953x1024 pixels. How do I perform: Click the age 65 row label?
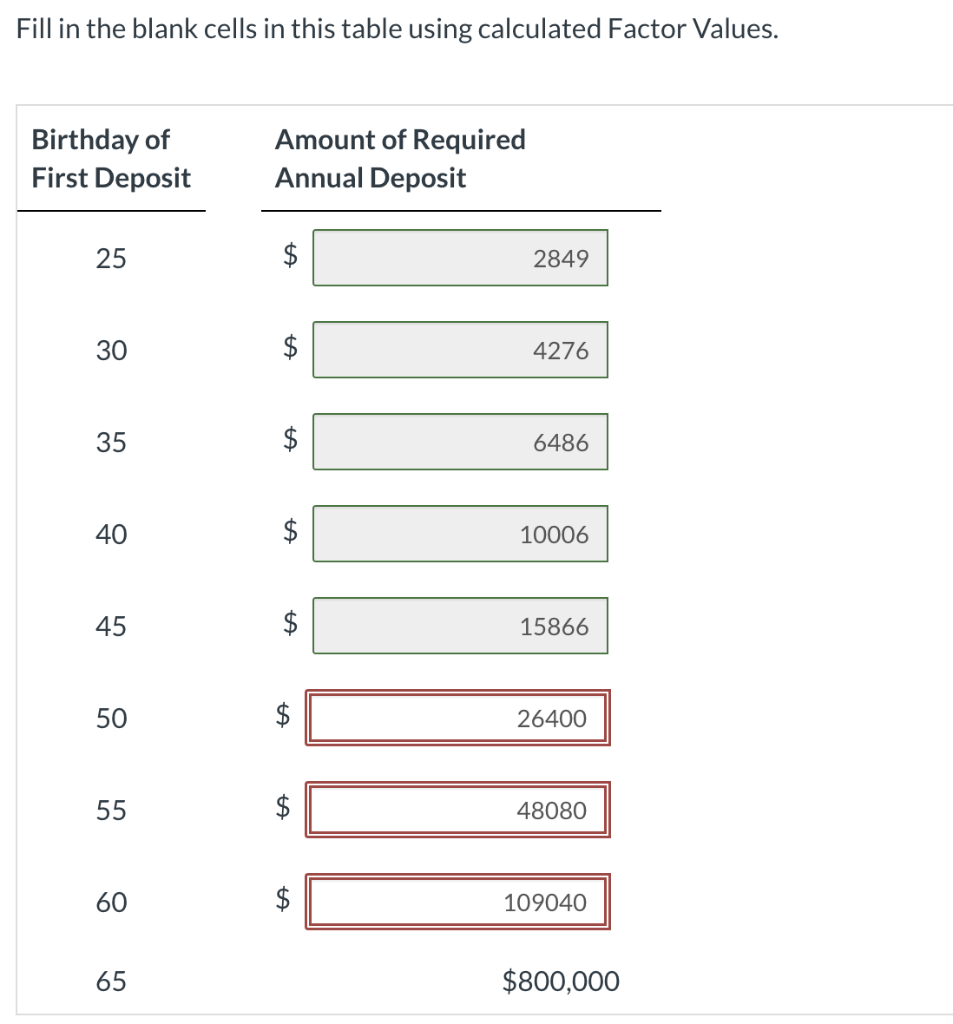(111, 981)
